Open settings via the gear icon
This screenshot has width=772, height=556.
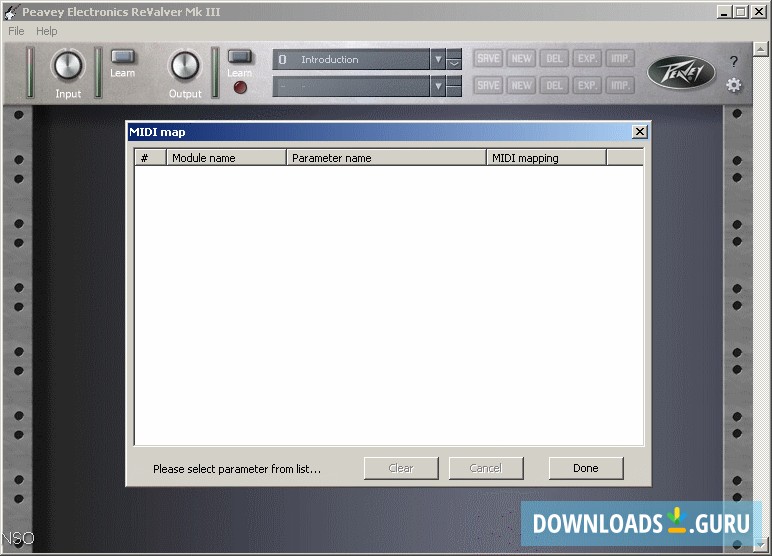(x=734, y=85)
